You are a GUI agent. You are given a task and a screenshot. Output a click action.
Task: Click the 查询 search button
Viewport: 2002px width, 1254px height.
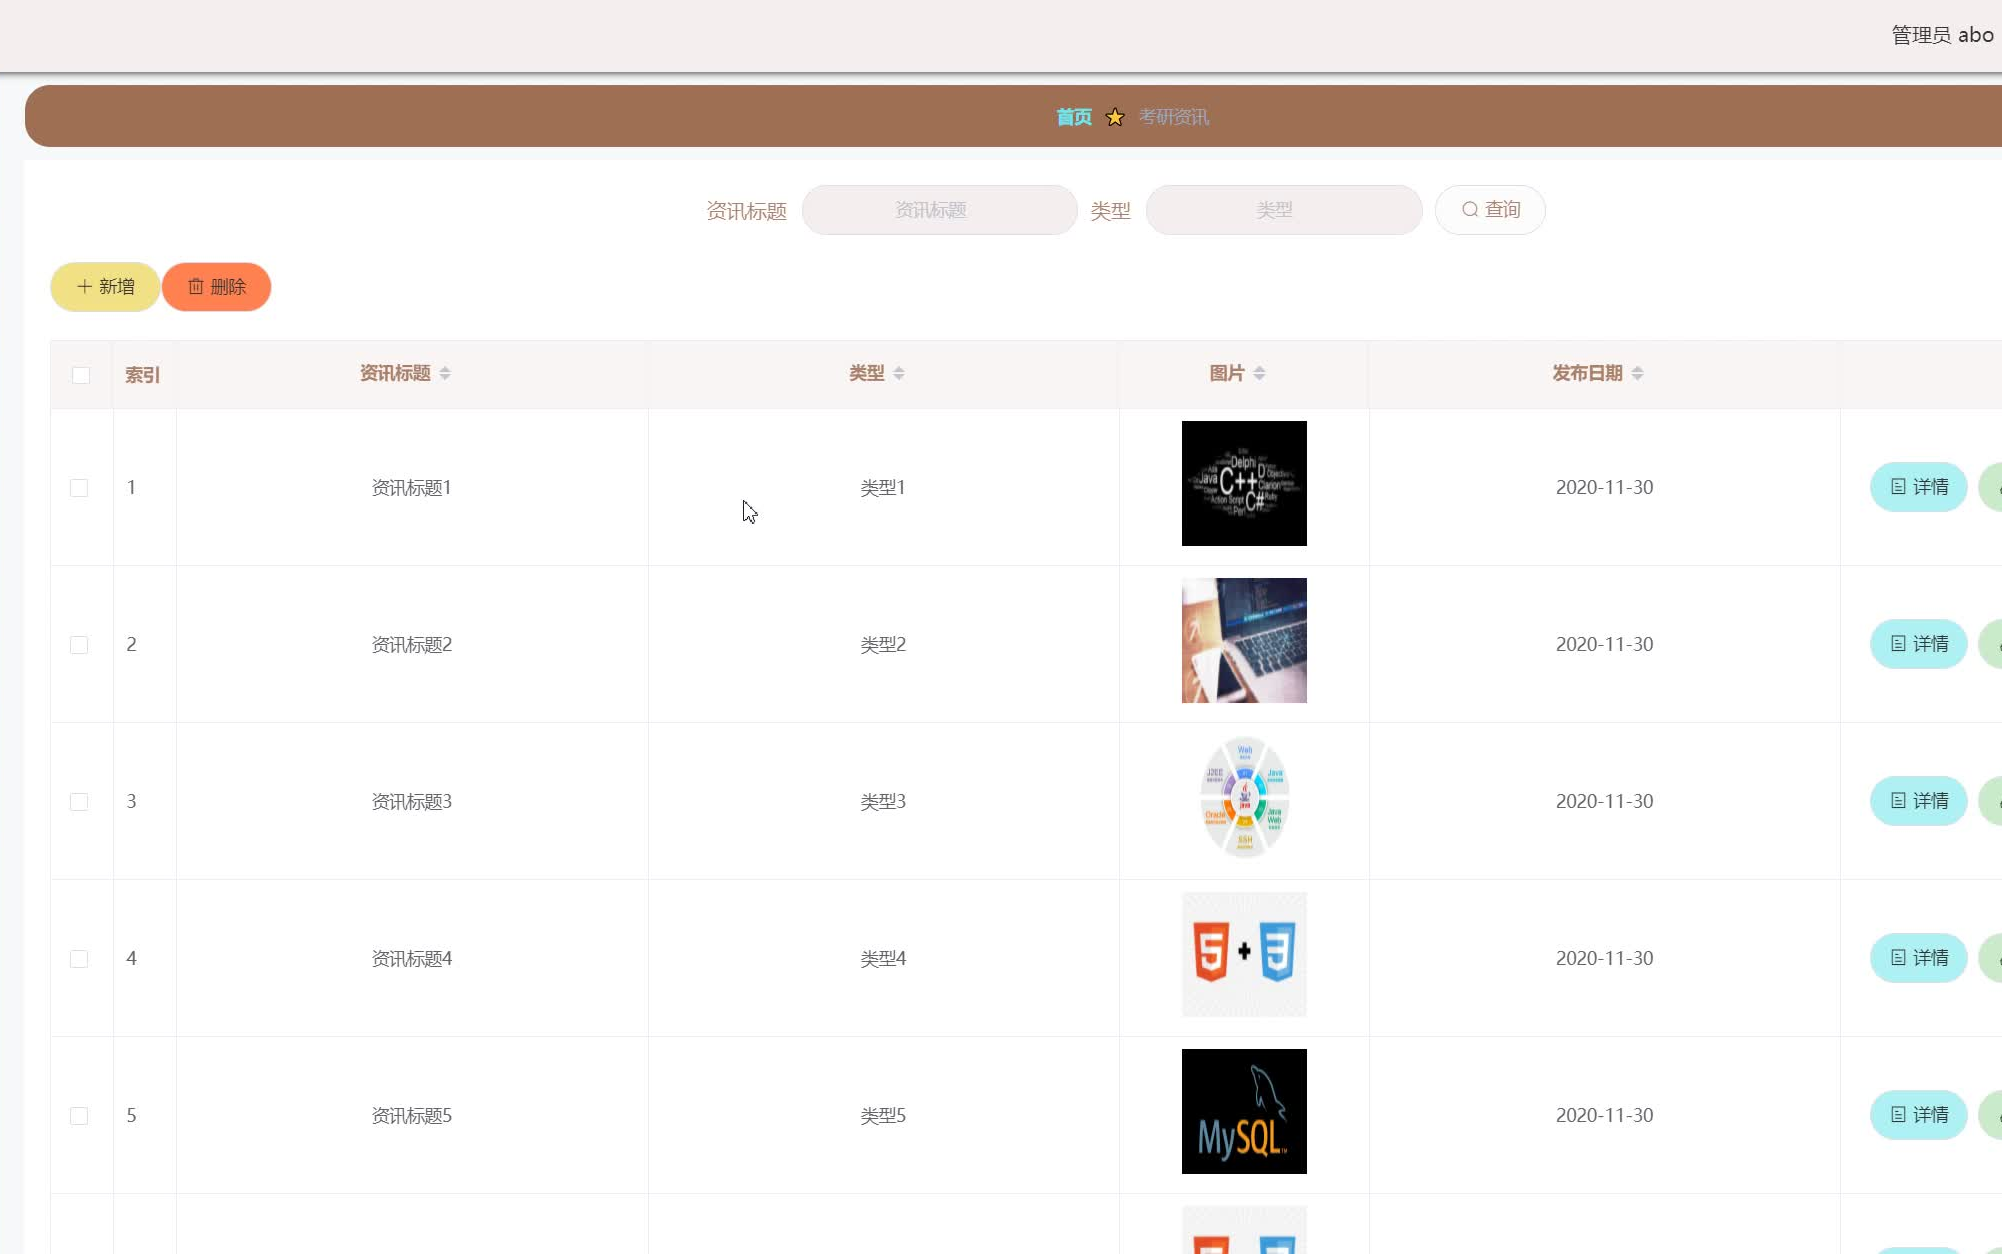(1490, 210)
